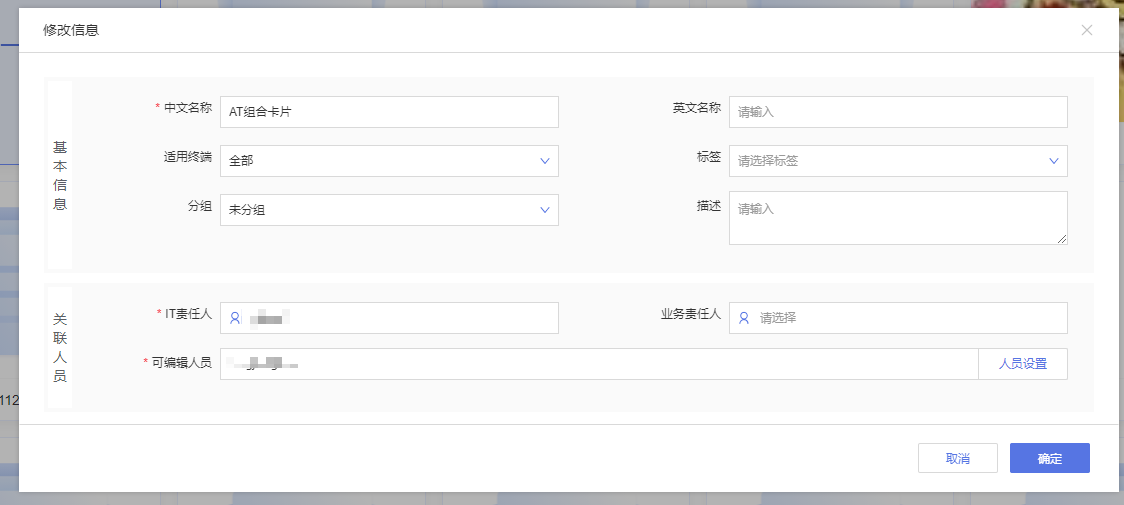The width and height of the screenshot is (1124, 505).
Task: Click the 可编辑人员 field
Action: 599,364
